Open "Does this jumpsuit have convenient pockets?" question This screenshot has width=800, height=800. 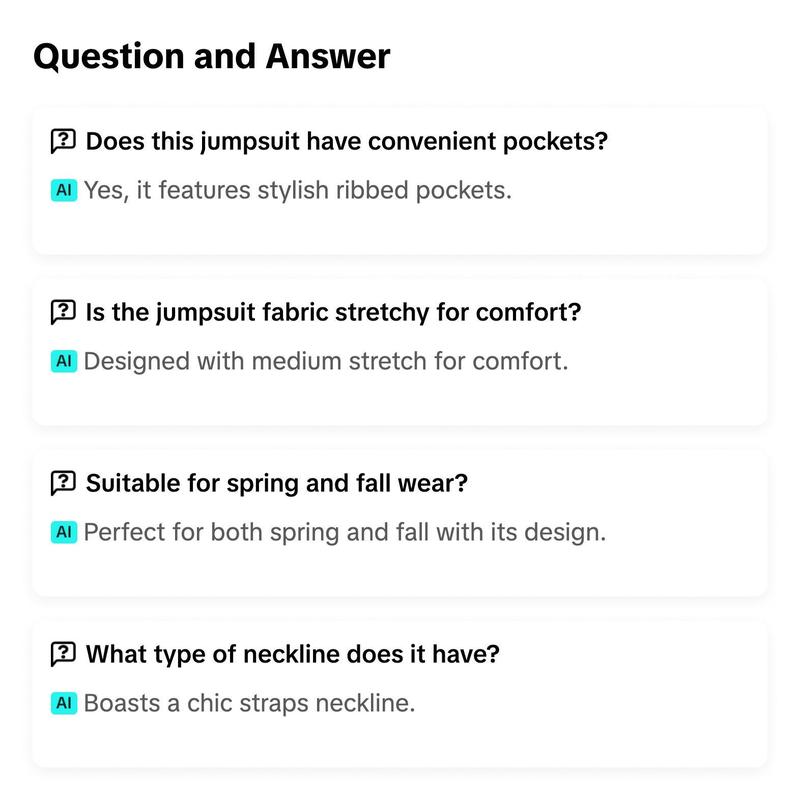pyautogui.click(x=347, y=141)
